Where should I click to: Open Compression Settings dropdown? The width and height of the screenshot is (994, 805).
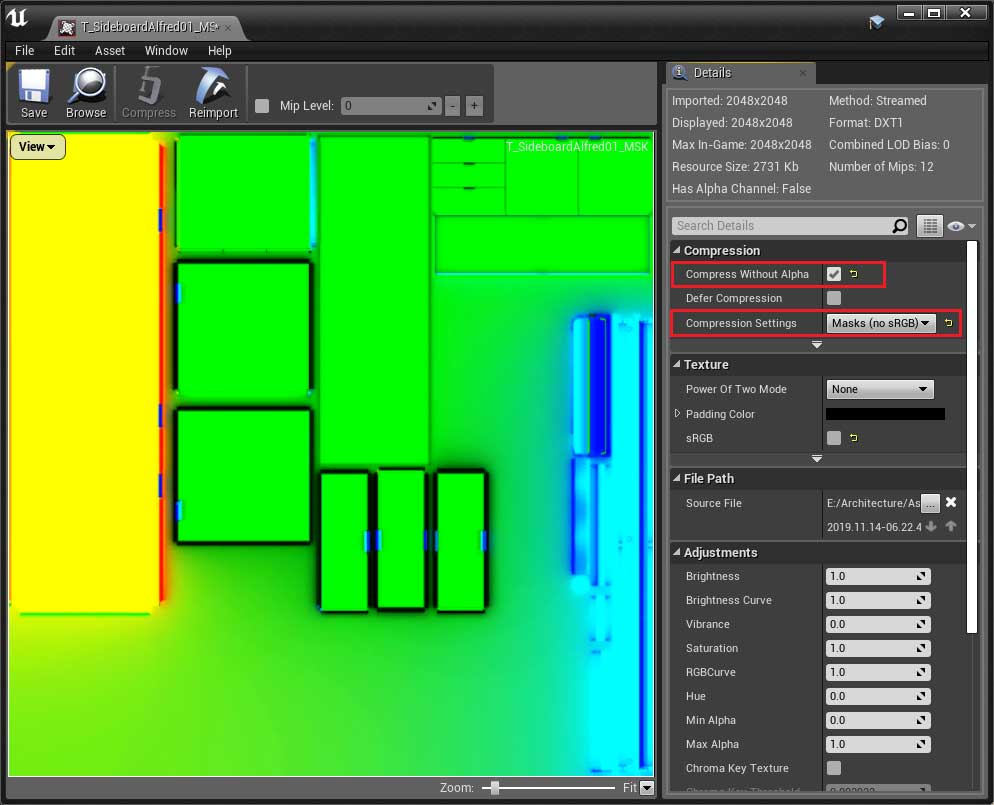pyautogui.click(x=880, y=323)
